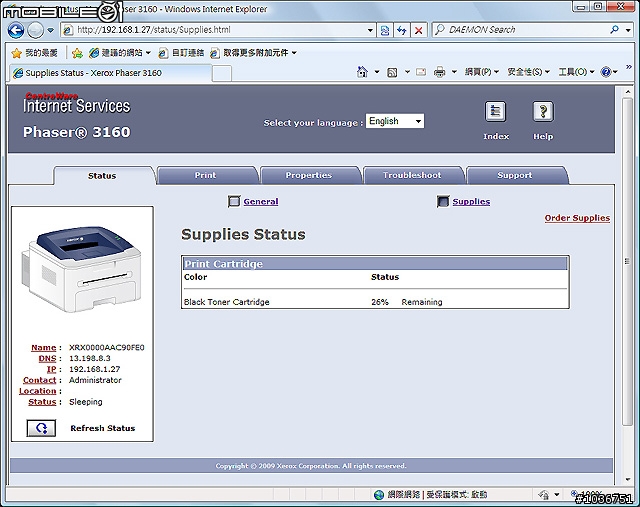Click the RSS feeds icon
Screen dimensions: 640x507
[x=392, y=72]
